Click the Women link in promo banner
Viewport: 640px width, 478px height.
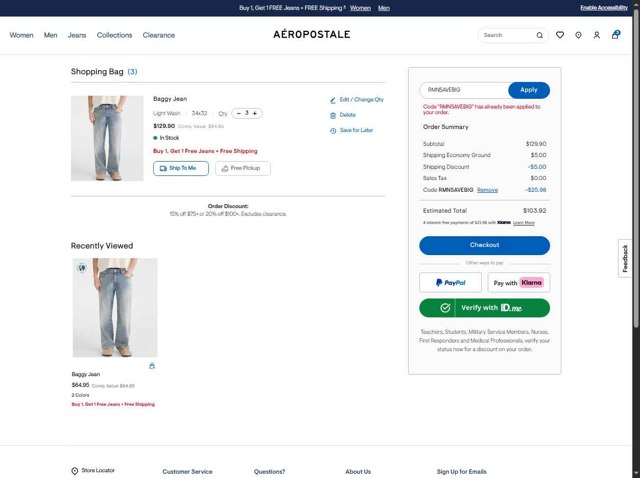pos(360,8)
